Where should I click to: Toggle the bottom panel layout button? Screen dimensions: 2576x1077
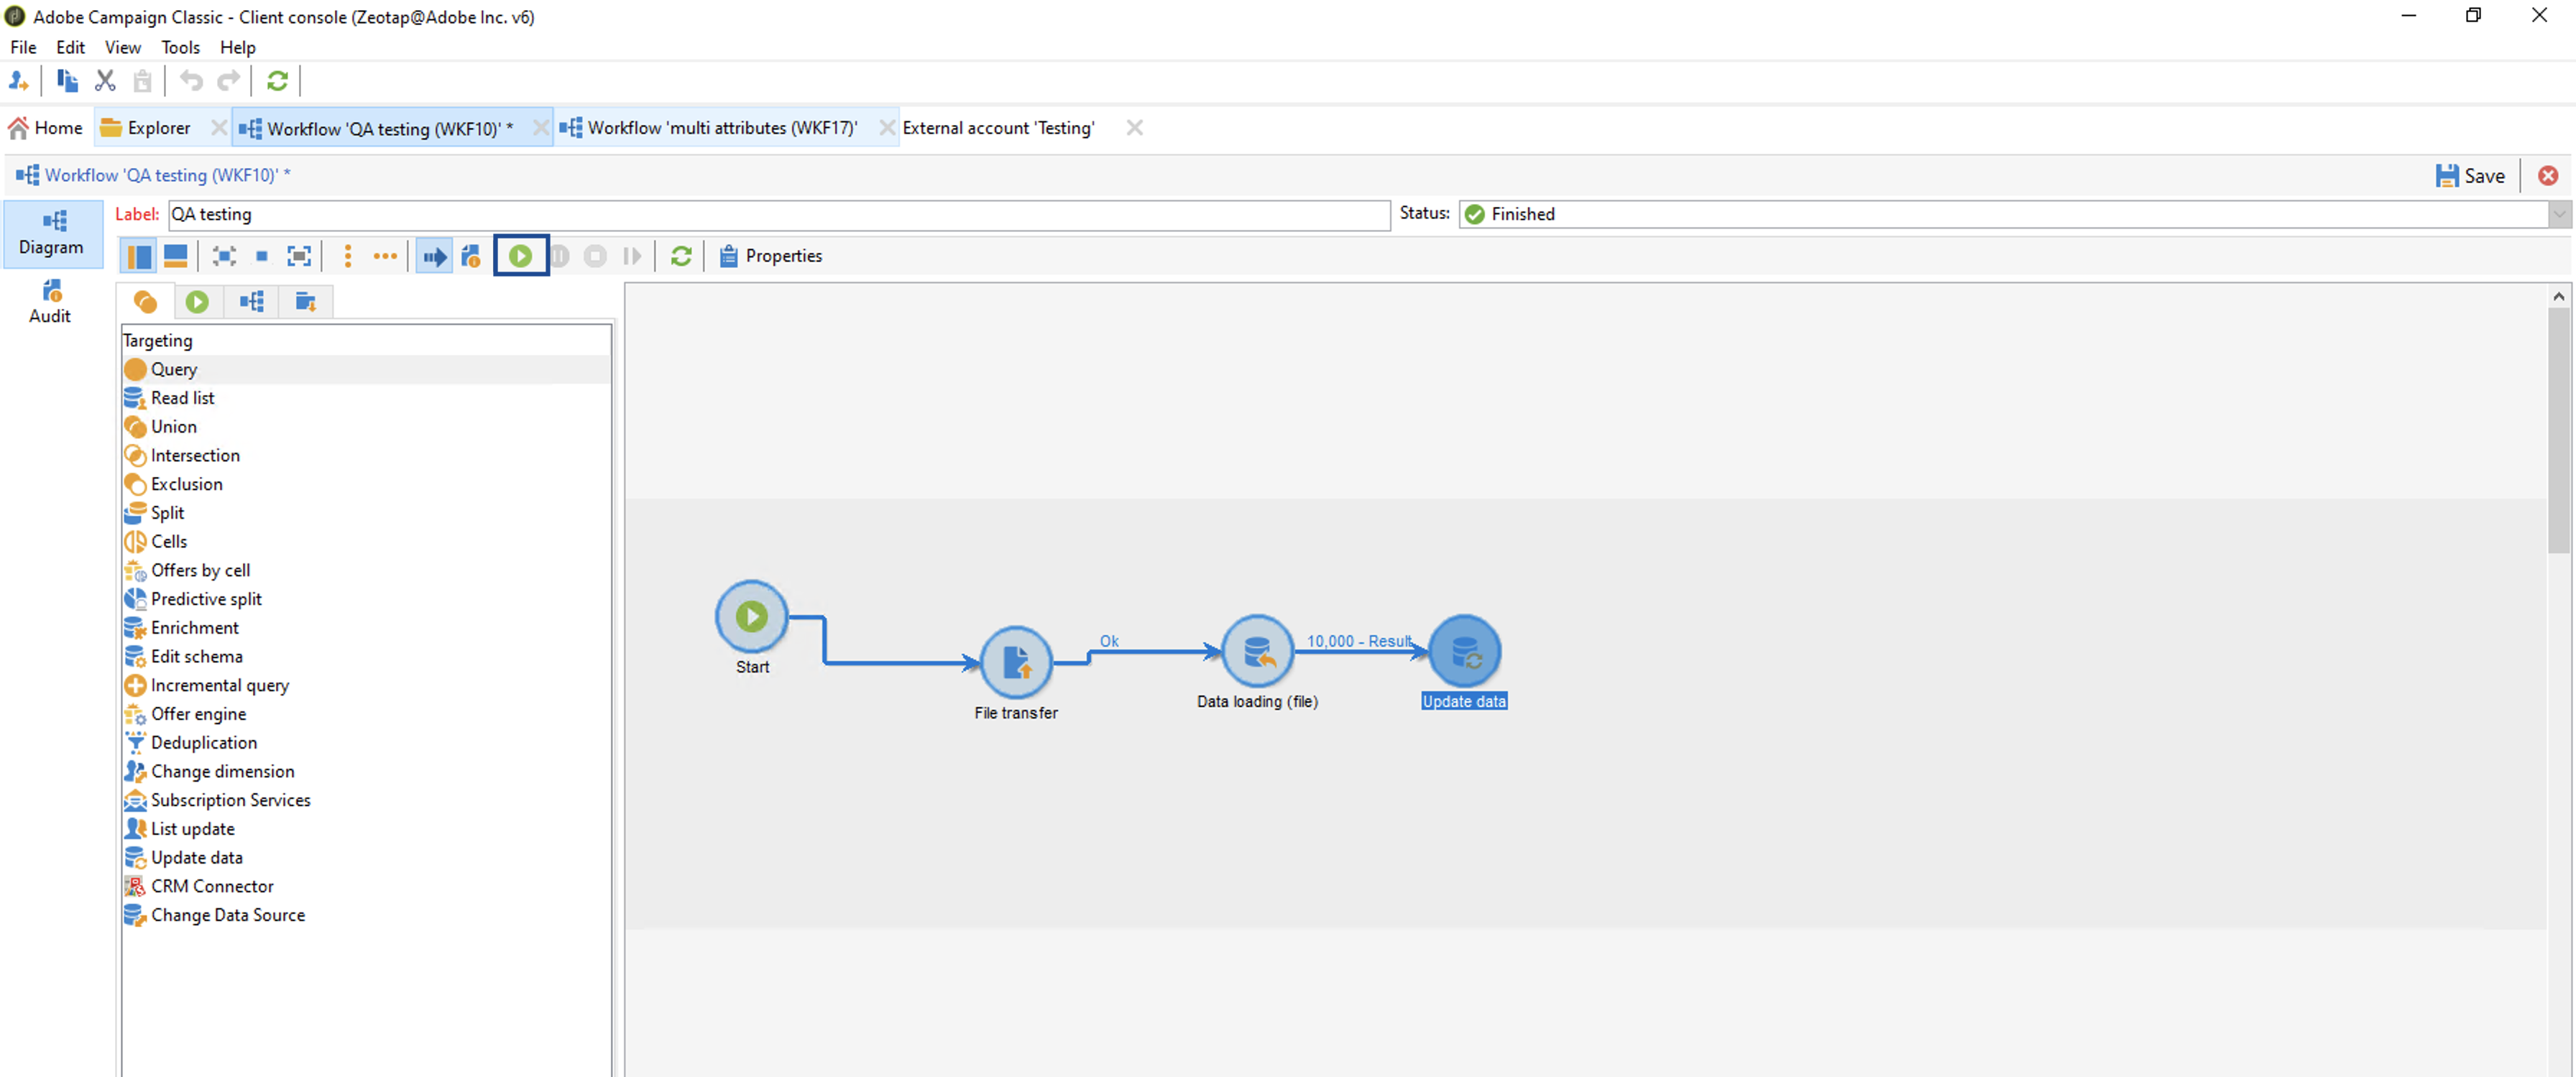coord(175,256)
